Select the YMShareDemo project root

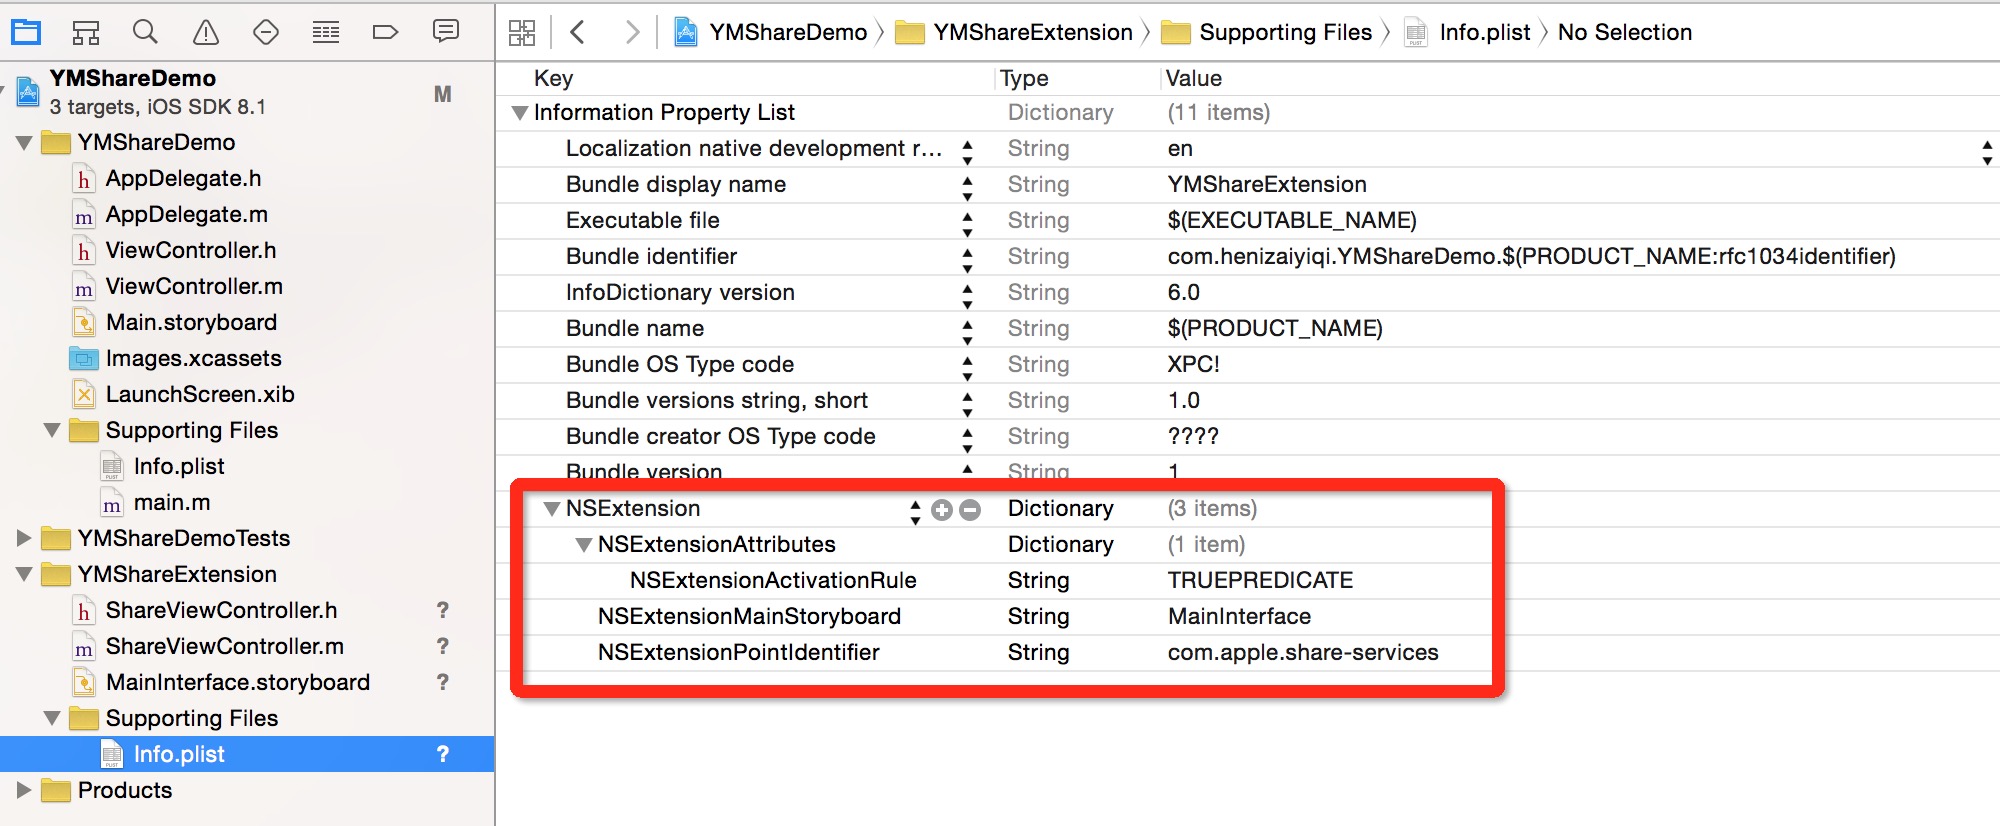click(x=133, y=78)
